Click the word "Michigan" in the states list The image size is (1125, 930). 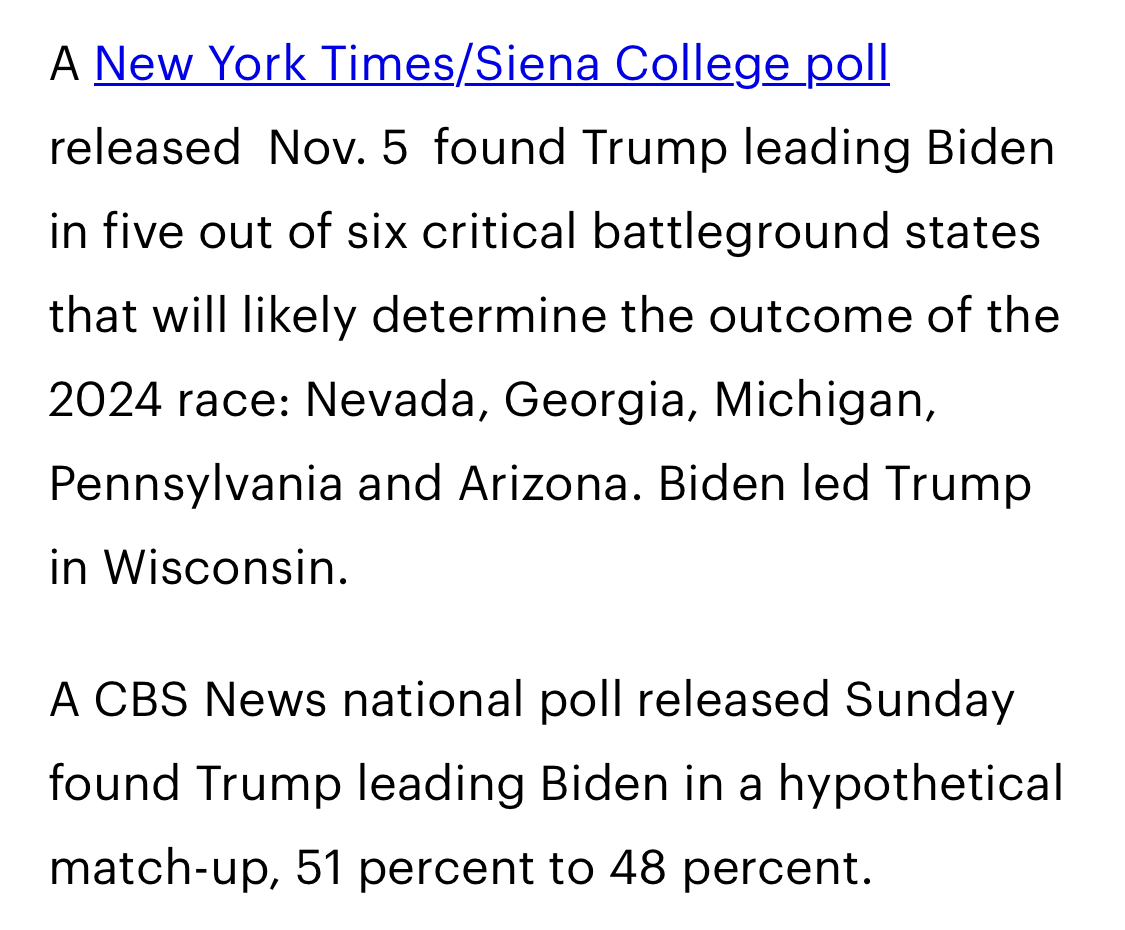818,400
